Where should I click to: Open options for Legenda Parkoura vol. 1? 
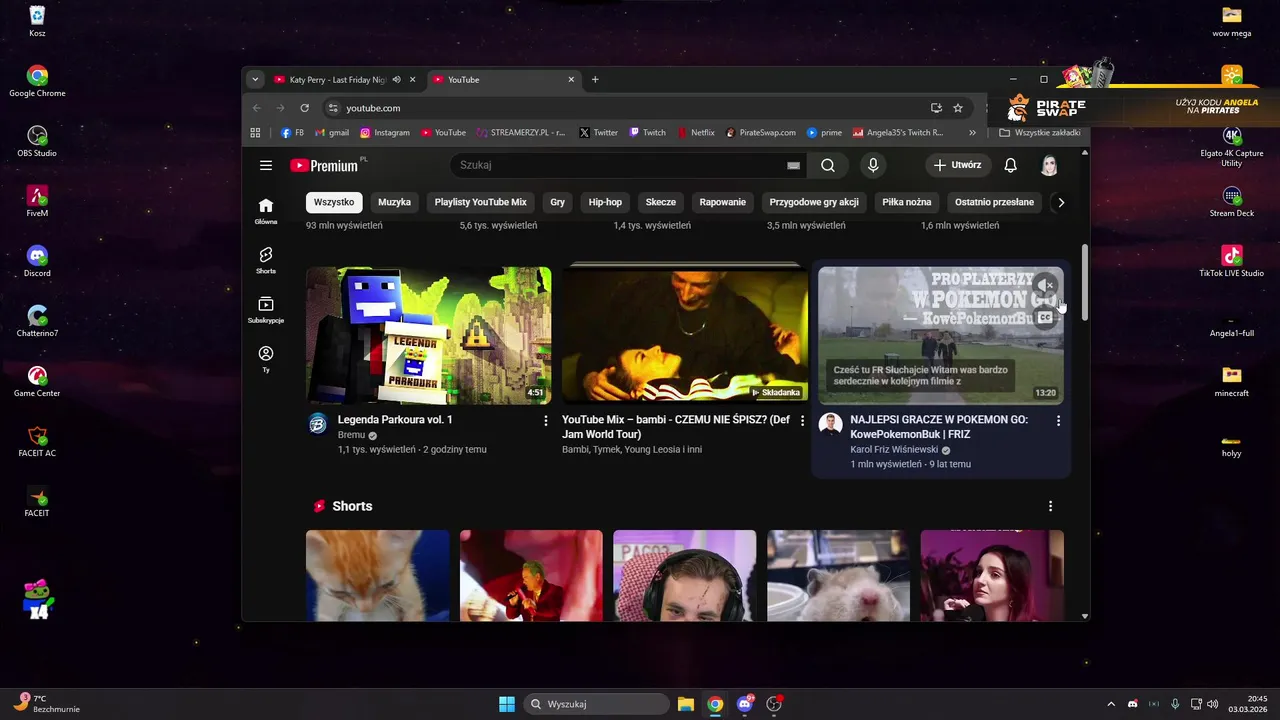coord(546,421)
